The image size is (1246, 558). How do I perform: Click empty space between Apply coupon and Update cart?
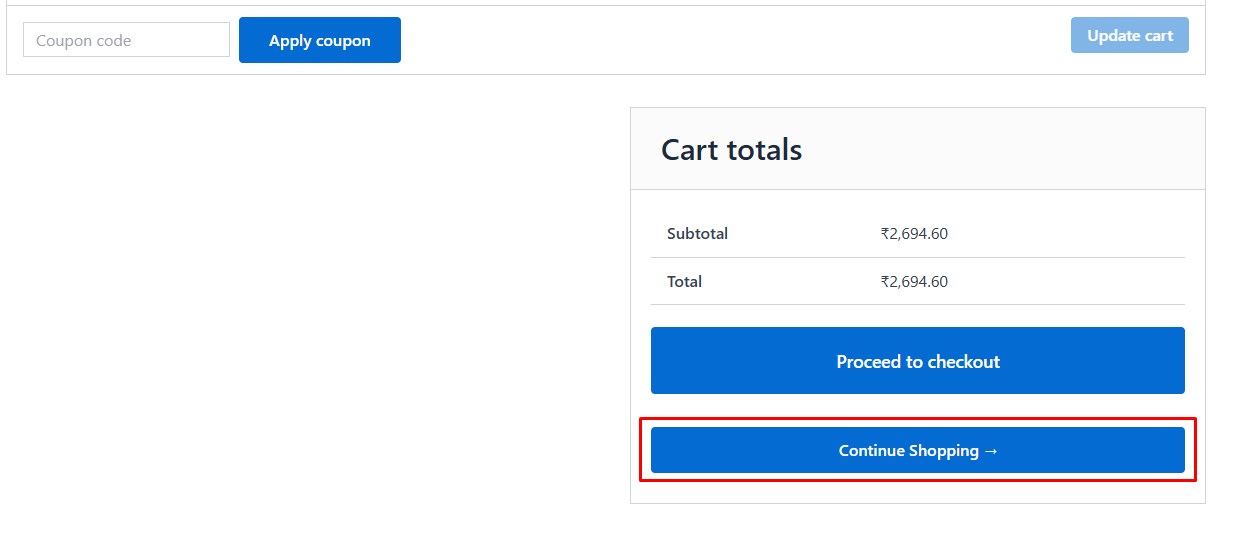tap(730, 40)
